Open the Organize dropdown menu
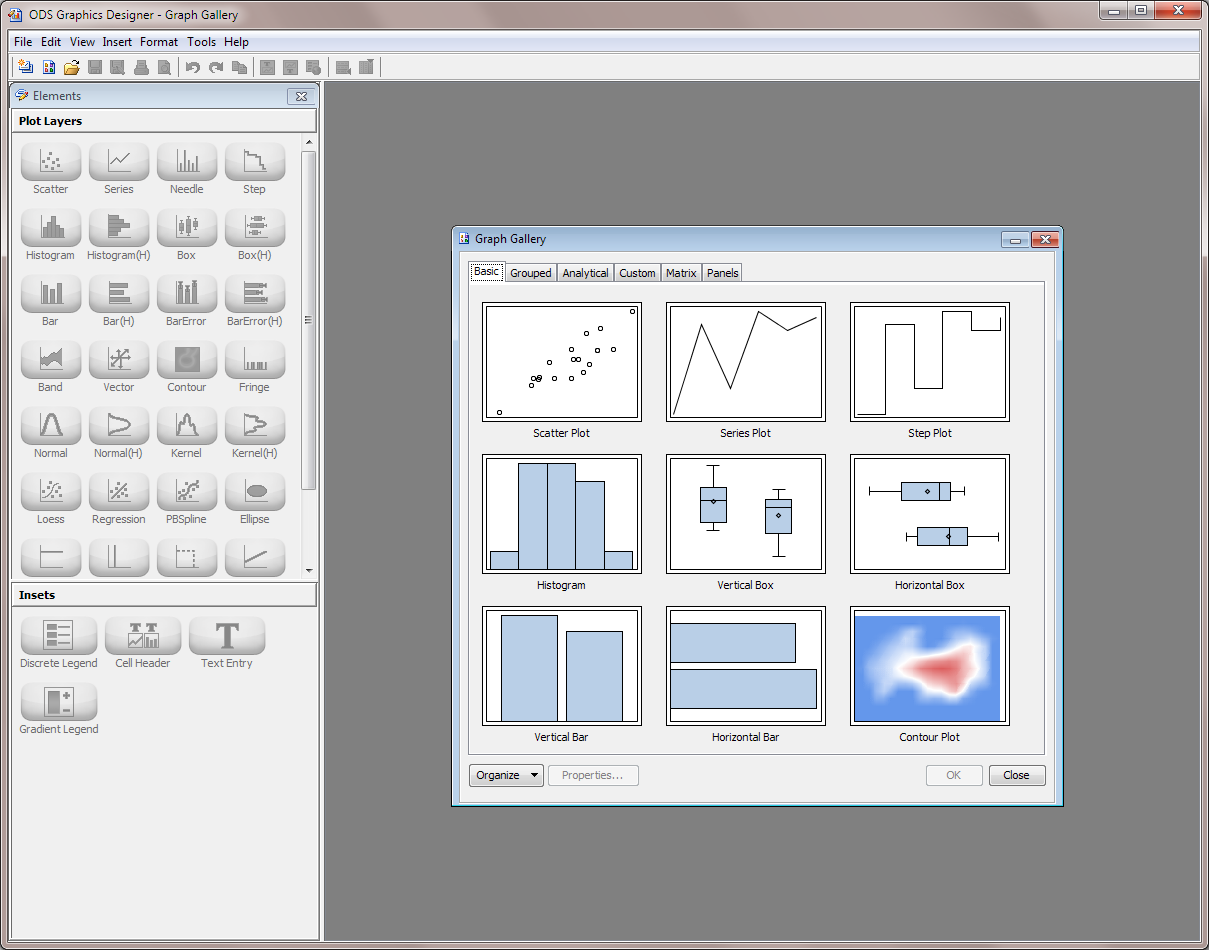Image resolution: width=1209 pixels, height=950 pixels. click(x=505, y=775)
